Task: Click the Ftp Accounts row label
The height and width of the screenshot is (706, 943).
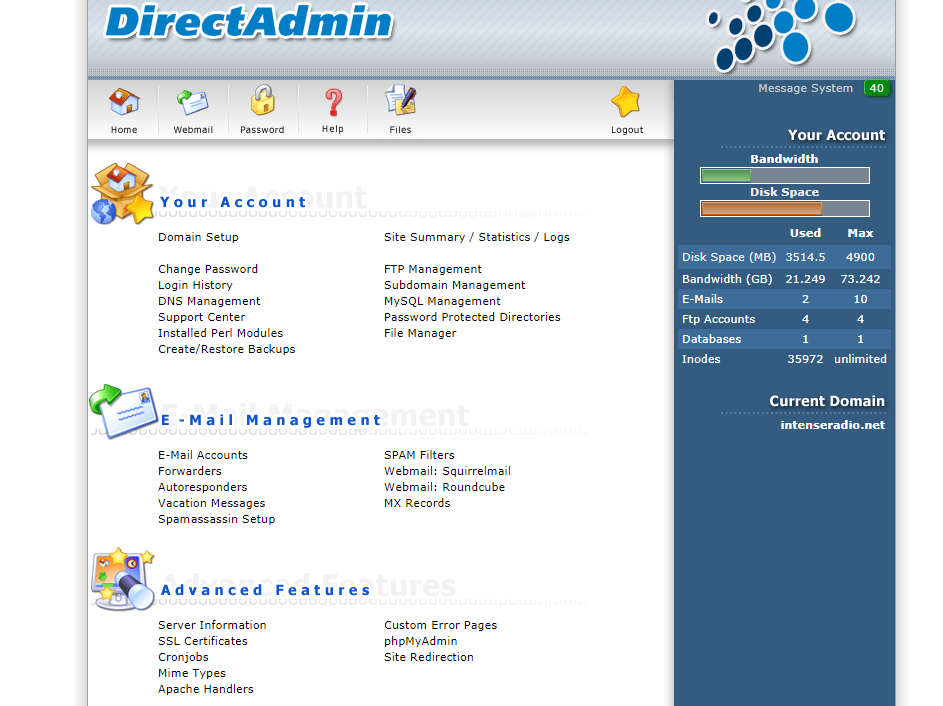Action: click(x=718, y=319)
